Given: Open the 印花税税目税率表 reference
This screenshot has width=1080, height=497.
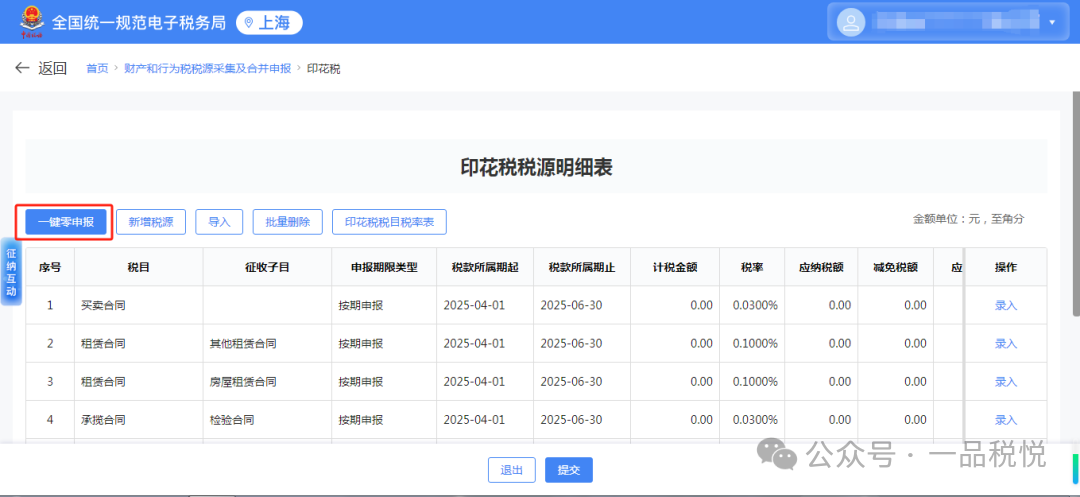Looking at the screenshot, I should (389, 222).
